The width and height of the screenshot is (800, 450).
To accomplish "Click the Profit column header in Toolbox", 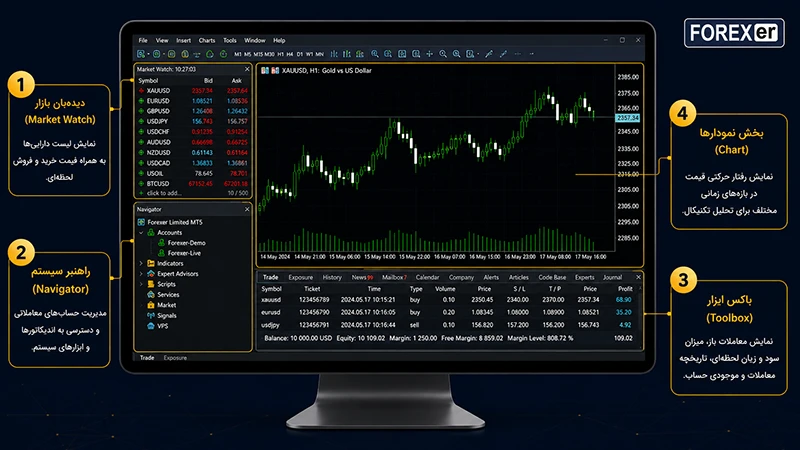I will pos(625,289).
